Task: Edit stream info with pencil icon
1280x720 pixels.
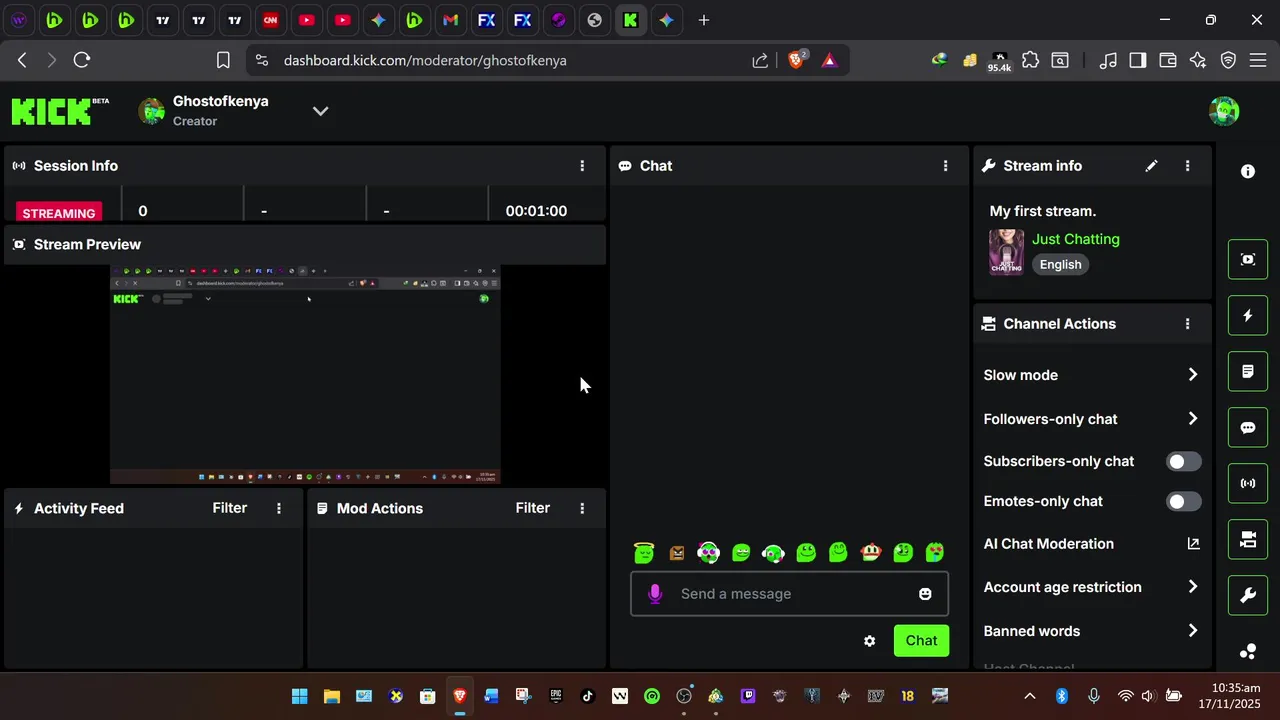Action: [x=1152, y=166]
